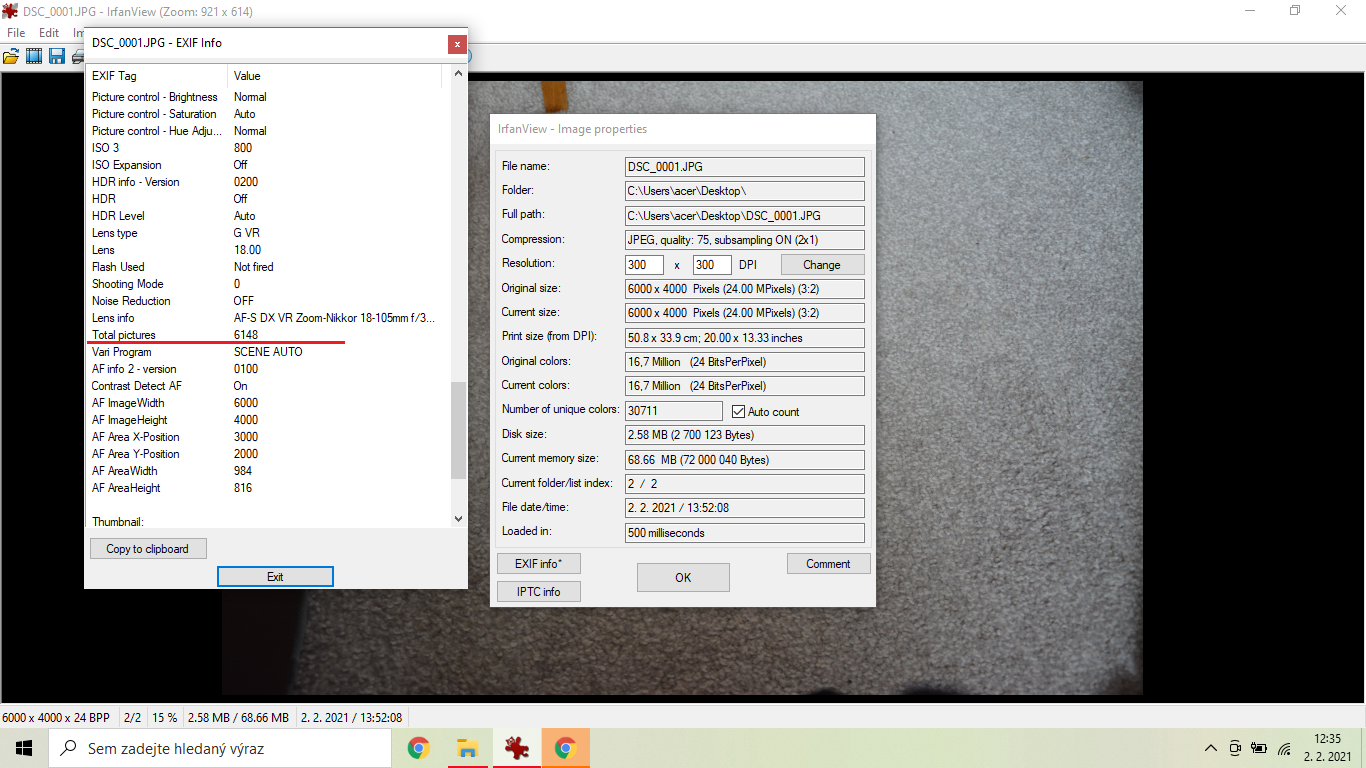
Task: Click the File date/time field in properties
Action: click(x=745, y=508)
